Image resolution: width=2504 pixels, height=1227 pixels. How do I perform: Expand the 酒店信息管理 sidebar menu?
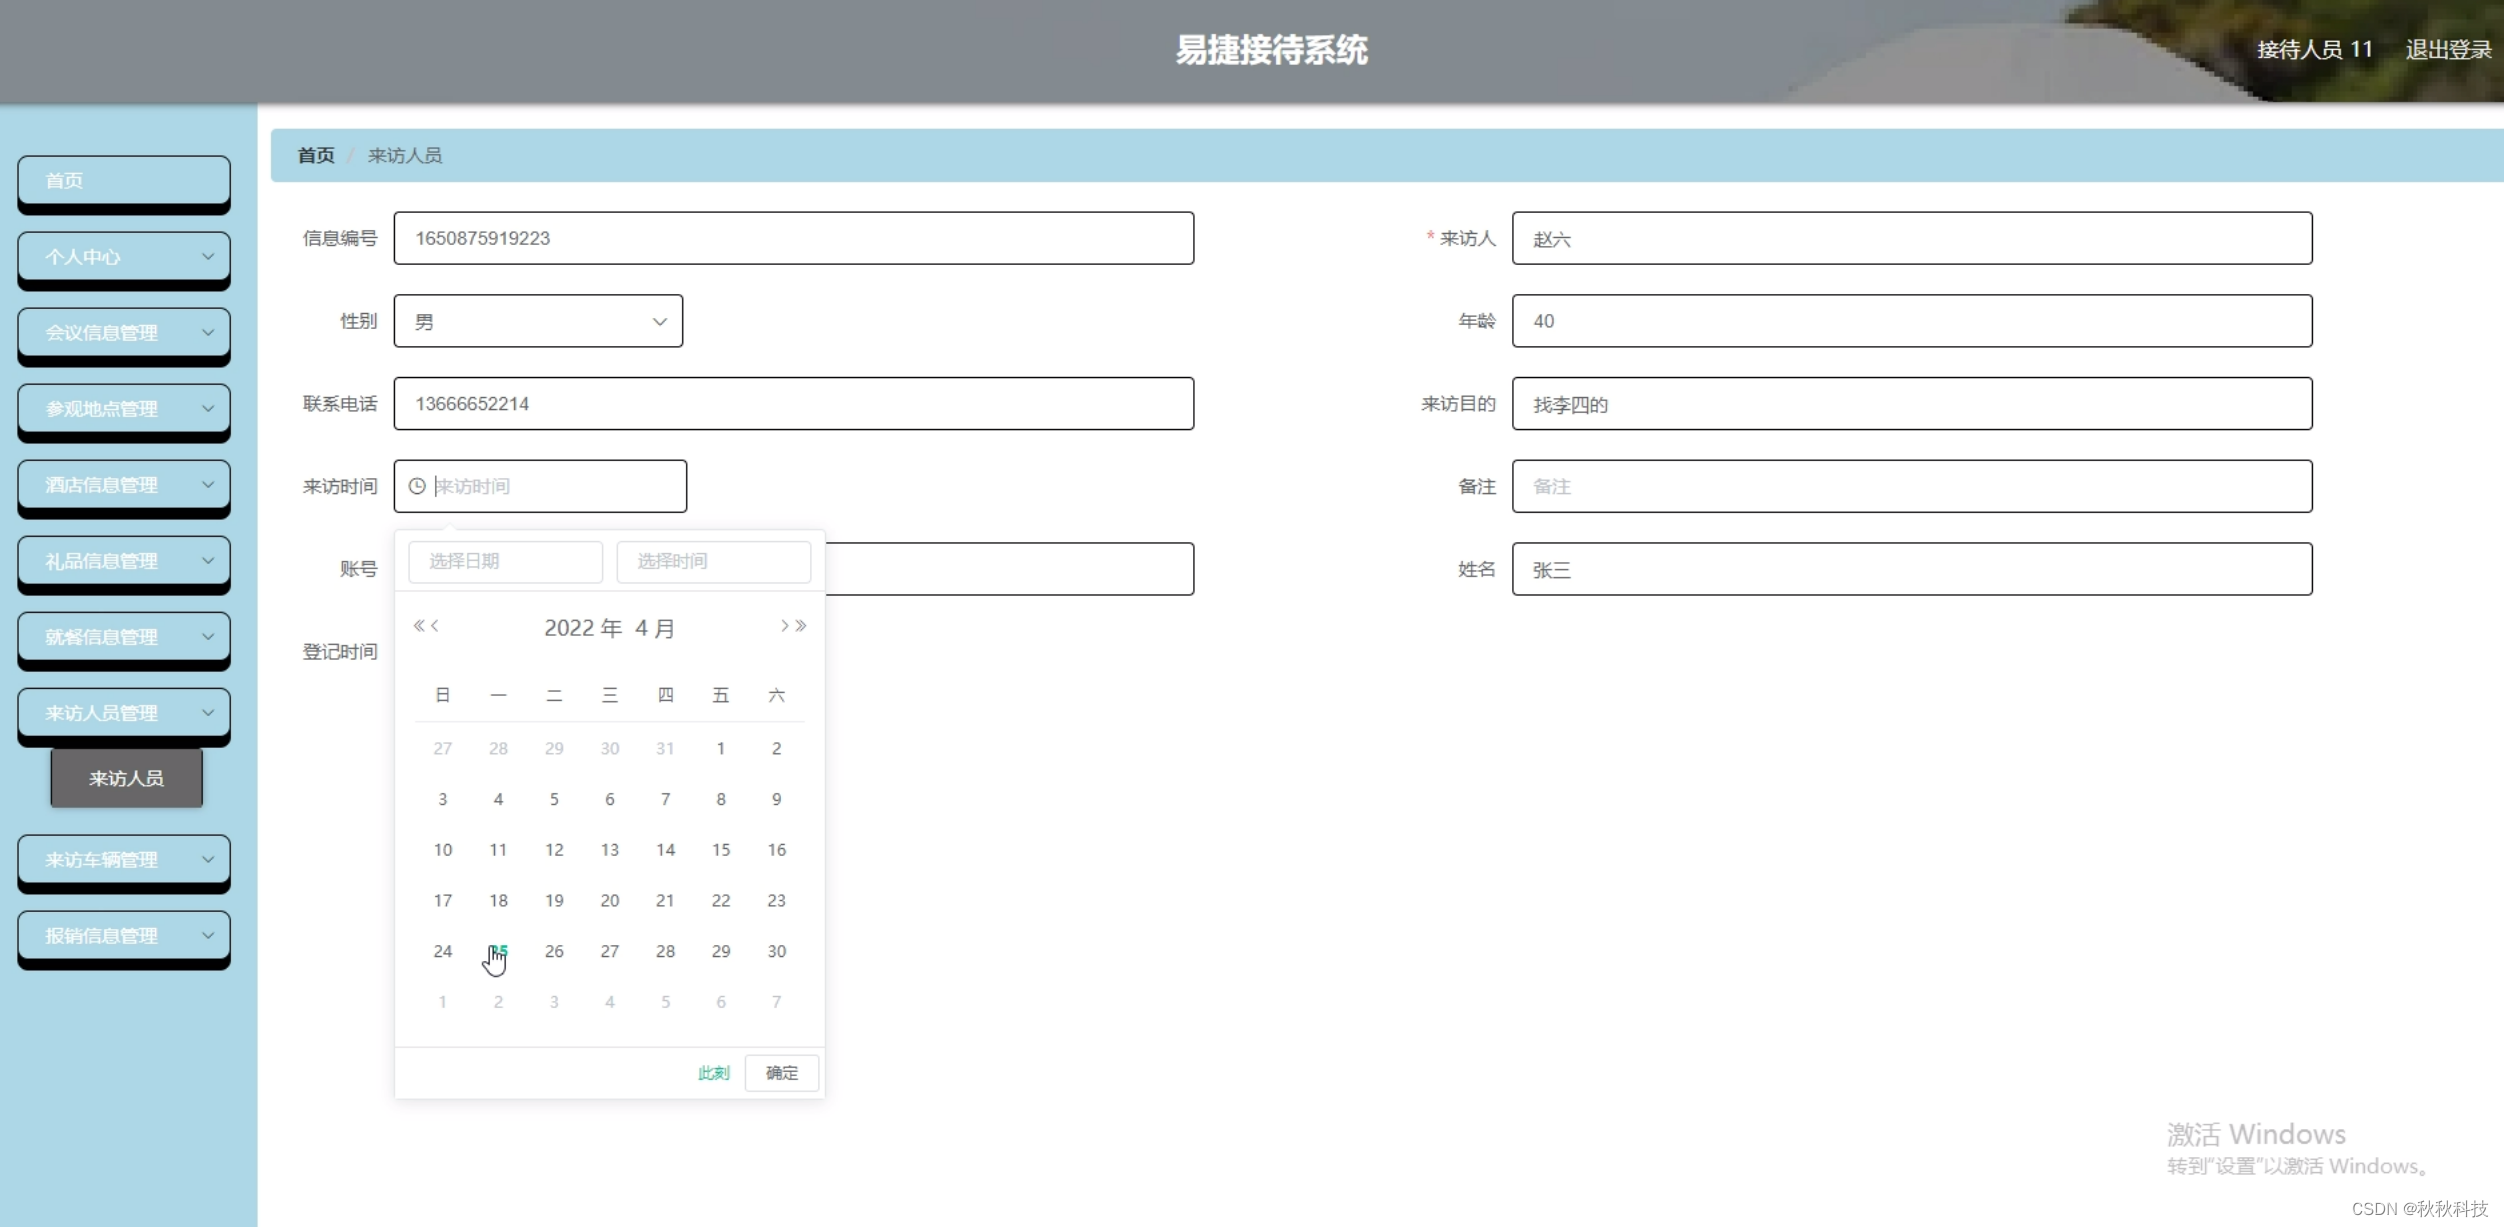pos(123,485)
